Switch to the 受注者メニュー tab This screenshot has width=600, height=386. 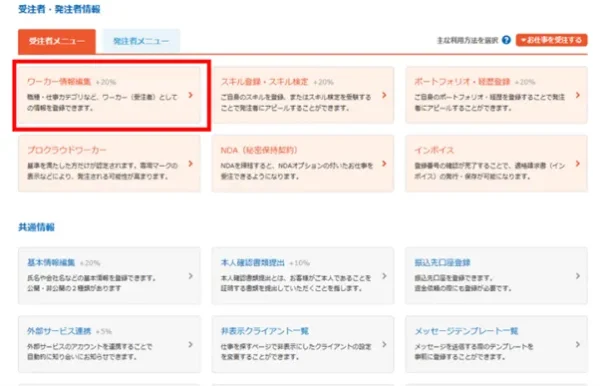(57, 41)
